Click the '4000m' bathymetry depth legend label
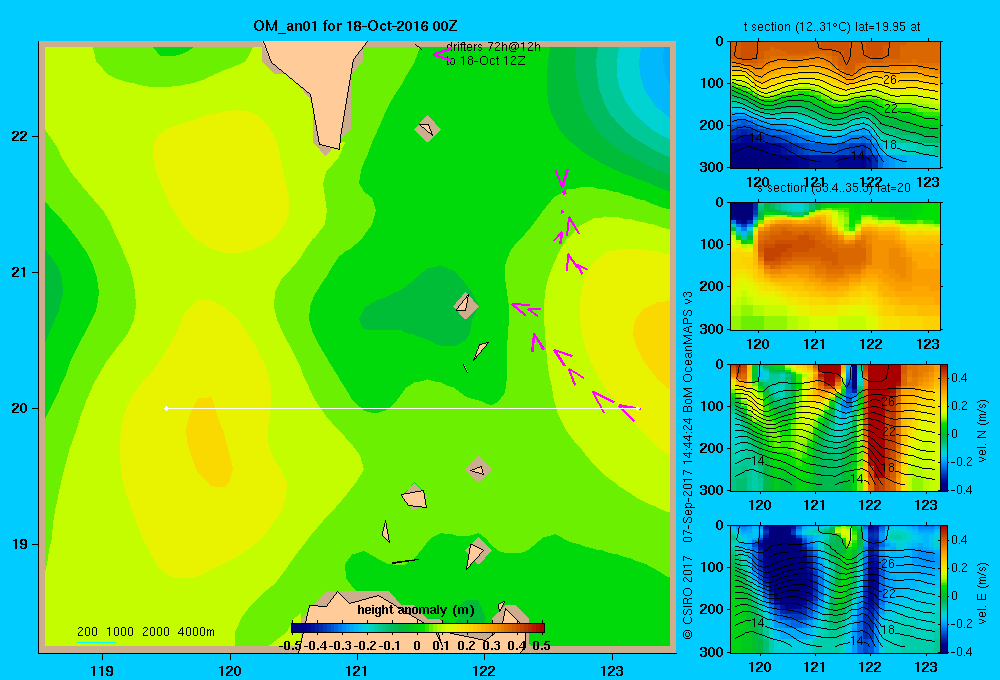The width and height of the screenshot is (1000, 680). (x=196, y=632)
